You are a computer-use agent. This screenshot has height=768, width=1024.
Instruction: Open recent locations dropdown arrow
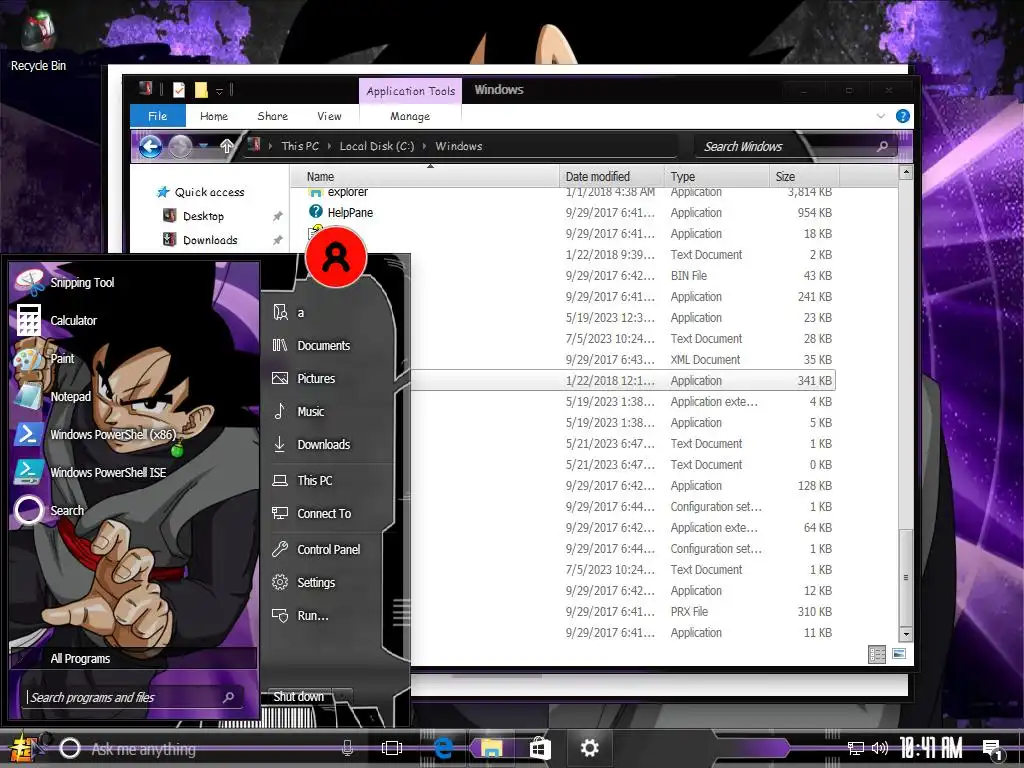point(204,146)
